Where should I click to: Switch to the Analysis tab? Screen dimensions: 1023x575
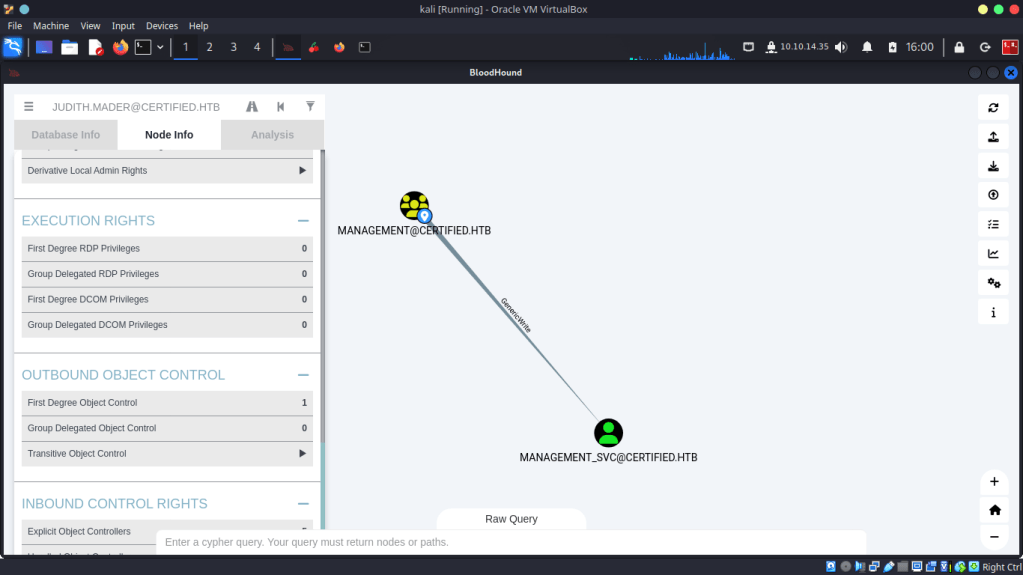(272, 135)
